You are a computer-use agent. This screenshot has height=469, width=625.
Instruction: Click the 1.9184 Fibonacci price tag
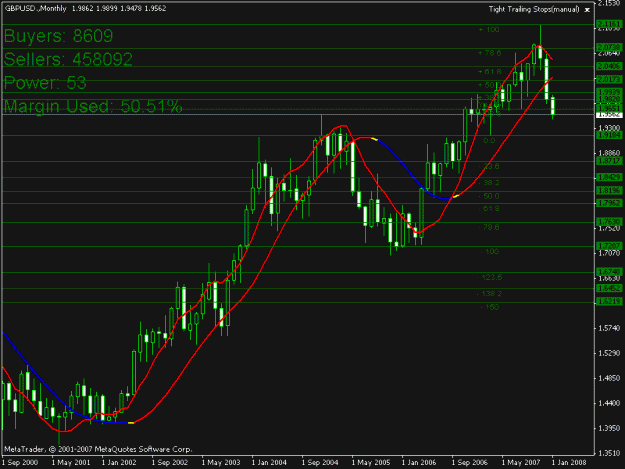click(x=609, y=135)
